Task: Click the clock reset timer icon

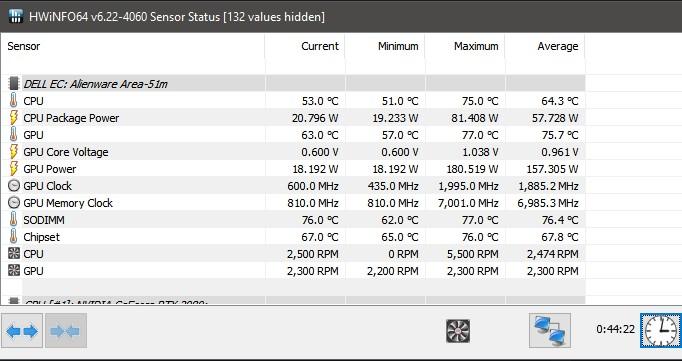Action: pyautogui.click(x=661, y=331)
